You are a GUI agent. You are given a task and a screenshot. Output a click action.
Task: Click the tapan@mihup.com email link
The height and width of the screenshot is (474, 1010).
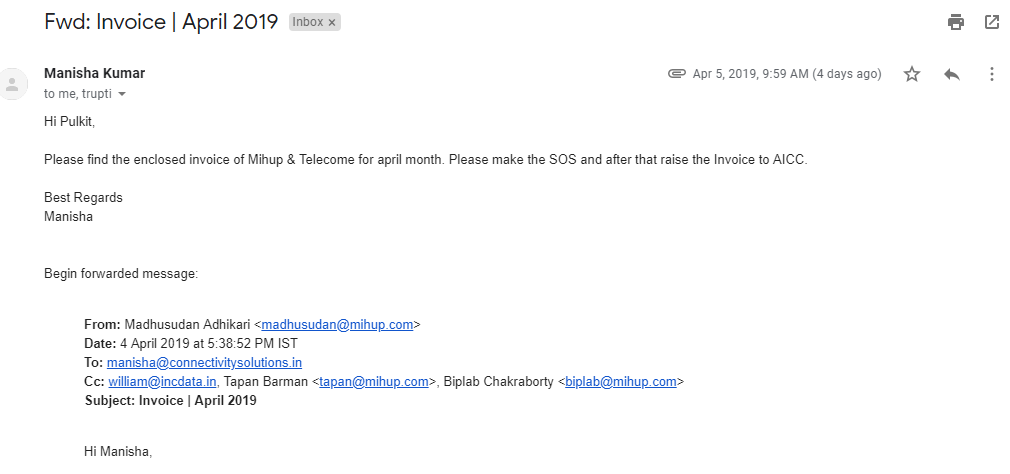coord(374,381)
